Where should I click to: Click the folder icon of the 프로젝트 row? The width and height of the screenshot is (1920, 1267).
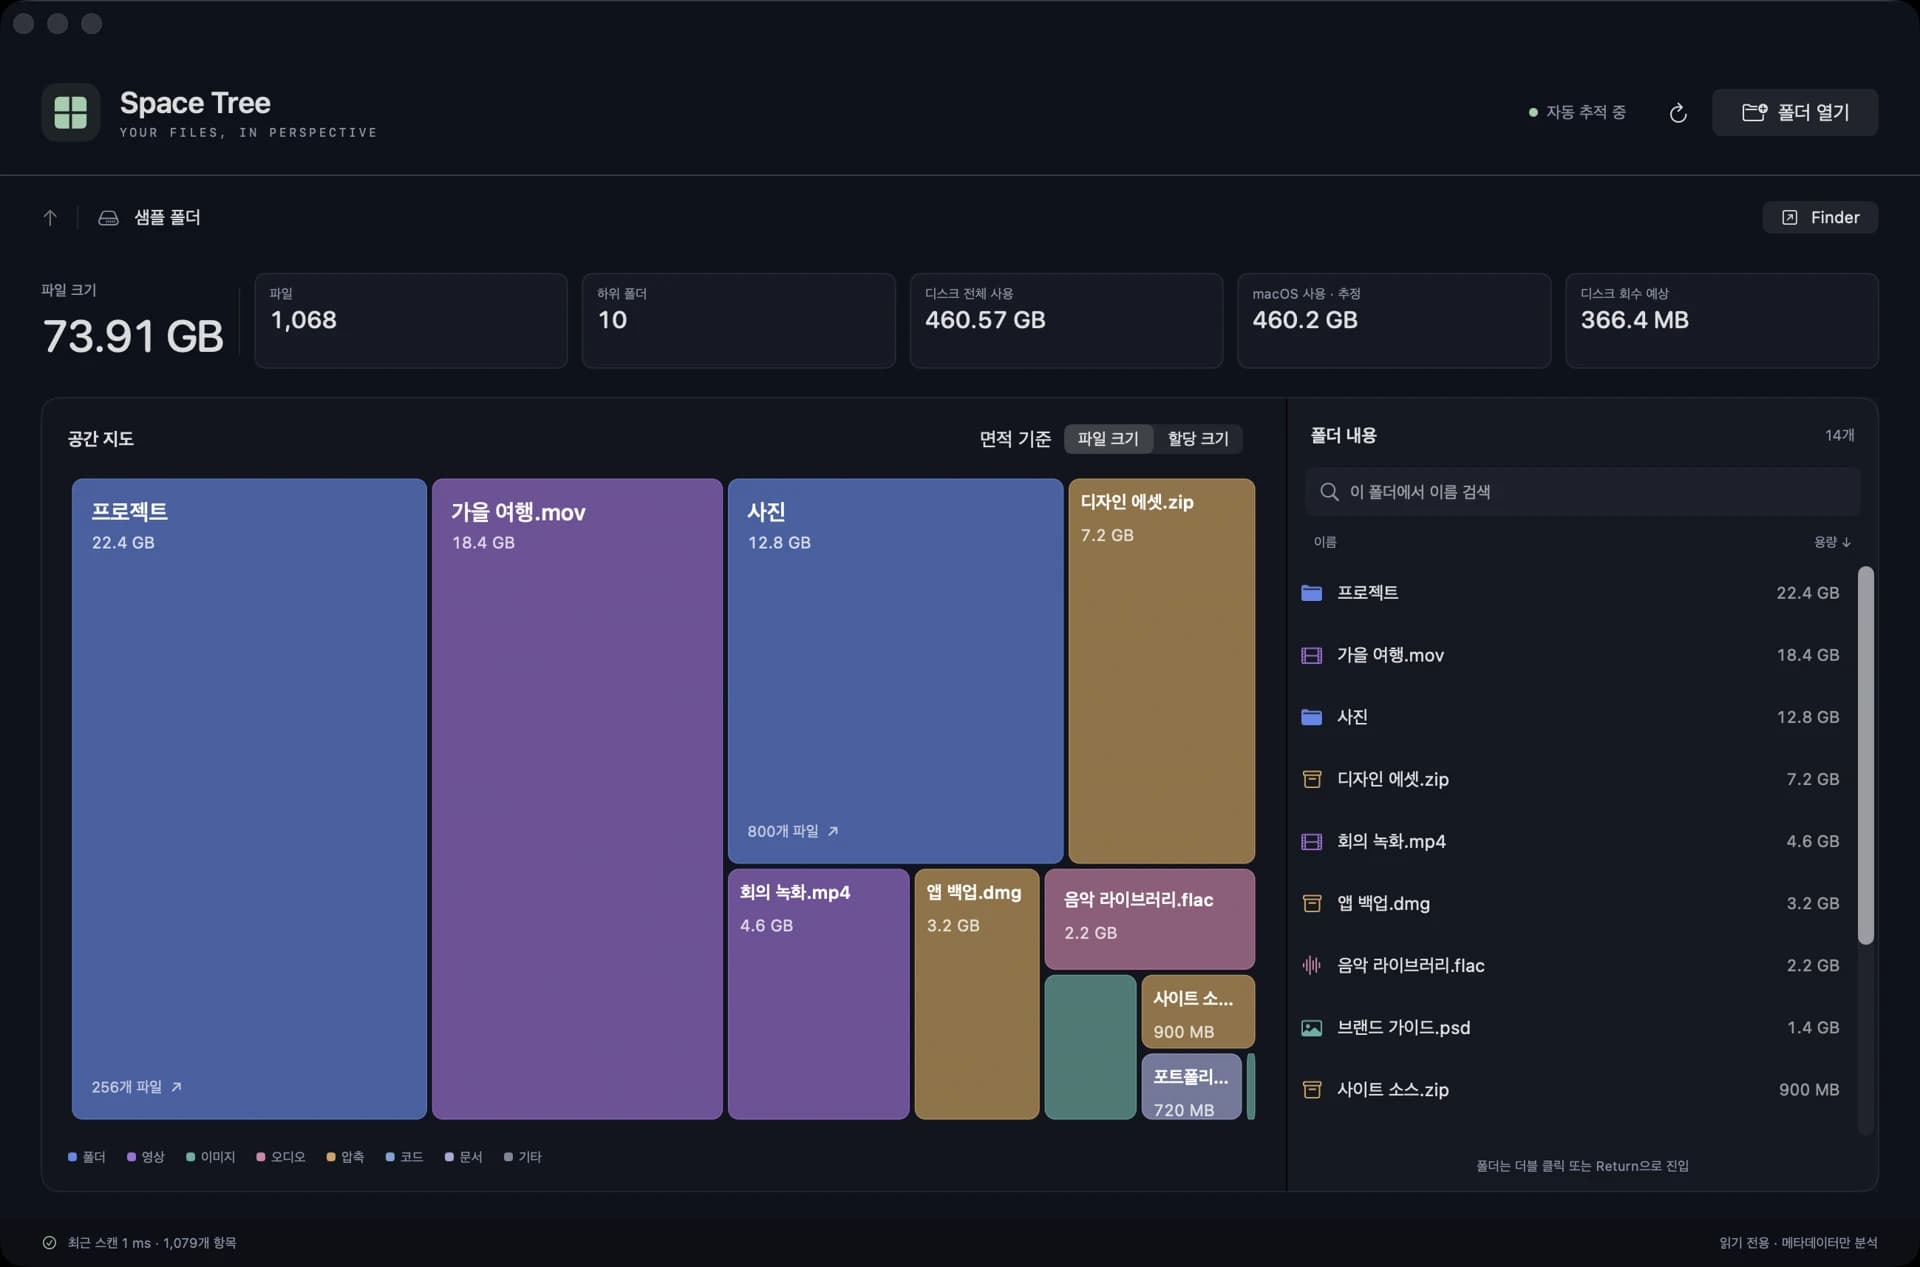pyautogui.click(x=1311, y=593)
